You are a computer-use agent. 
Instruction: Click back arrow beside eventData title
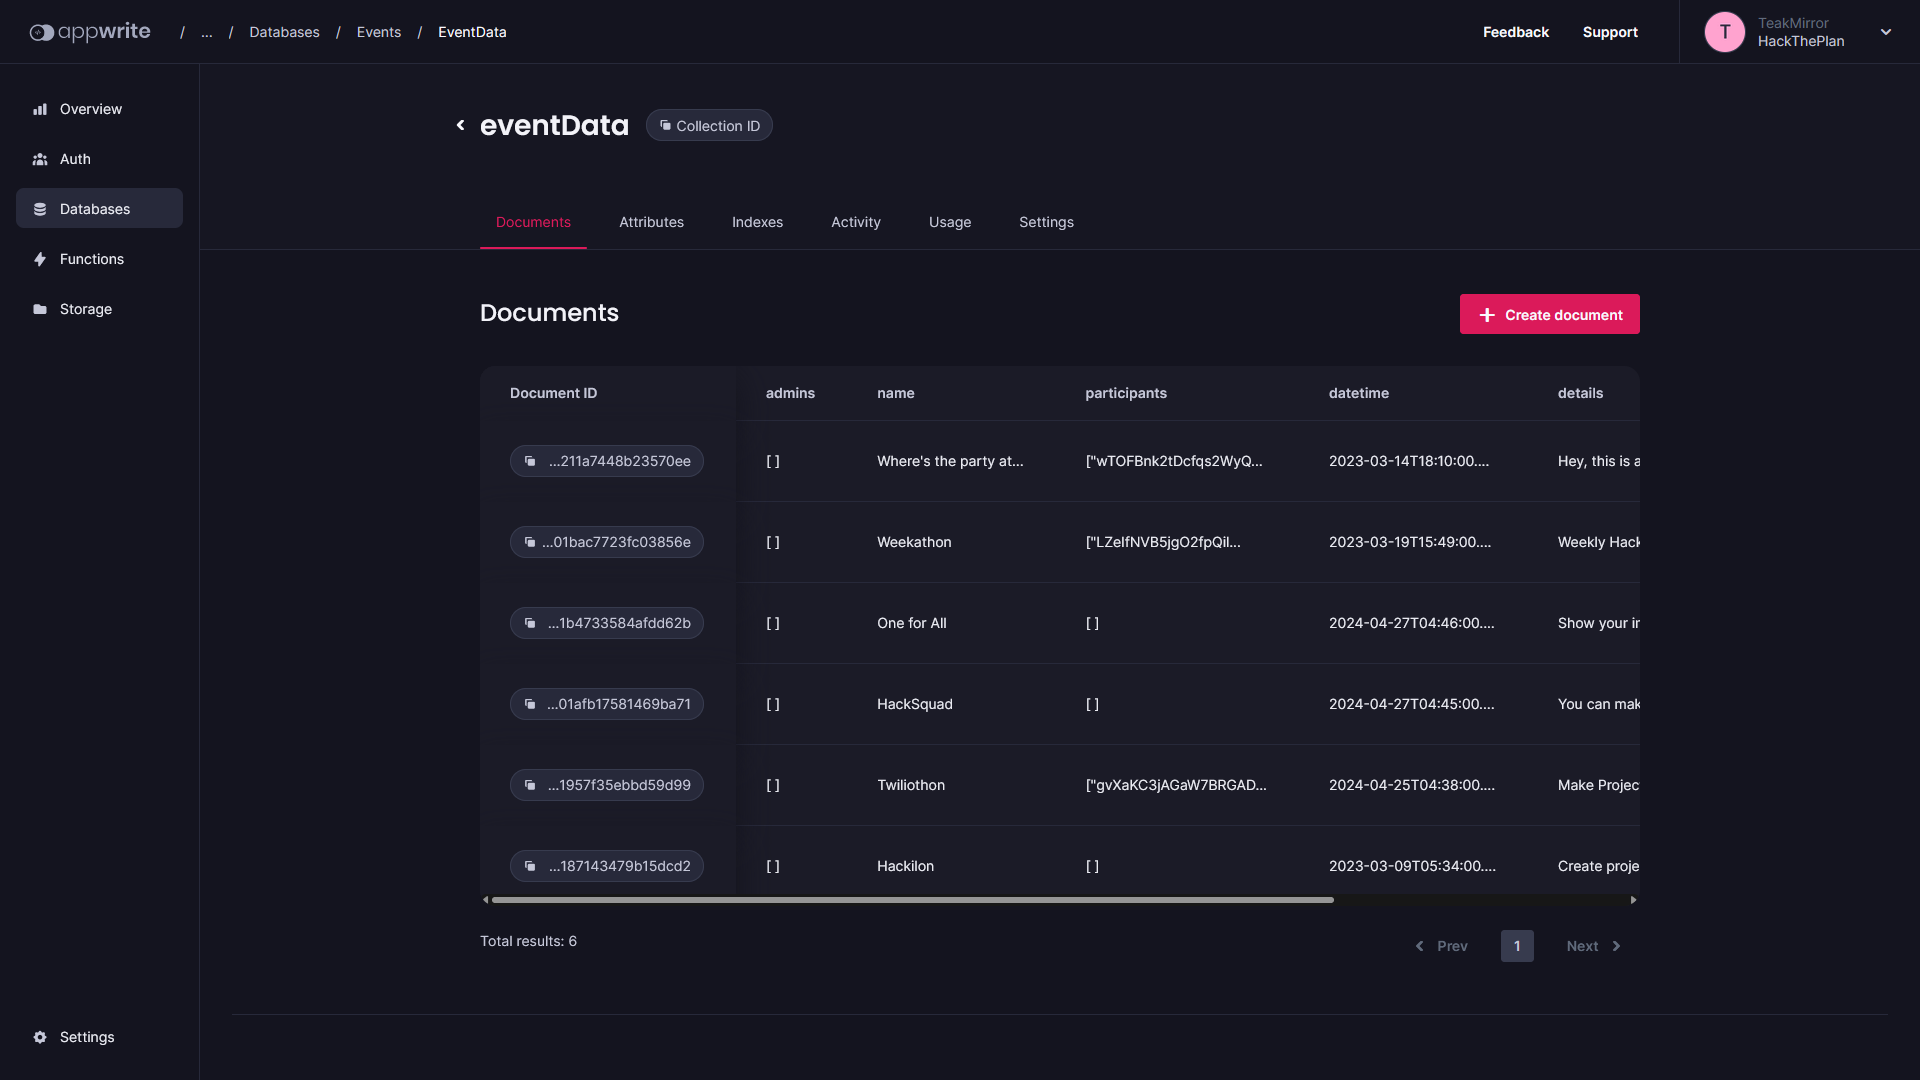tap(460, 125)
